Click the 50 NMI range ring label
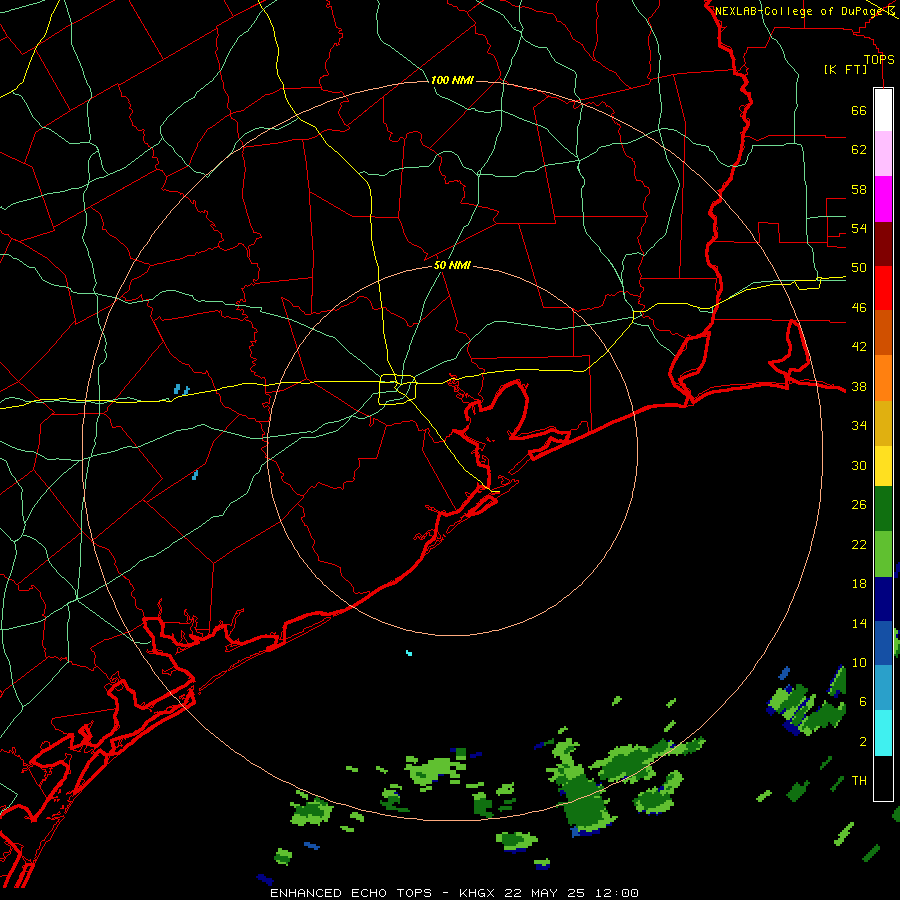Screen dimensions: 900x900 pyautogui.click(x=452, y=265)
